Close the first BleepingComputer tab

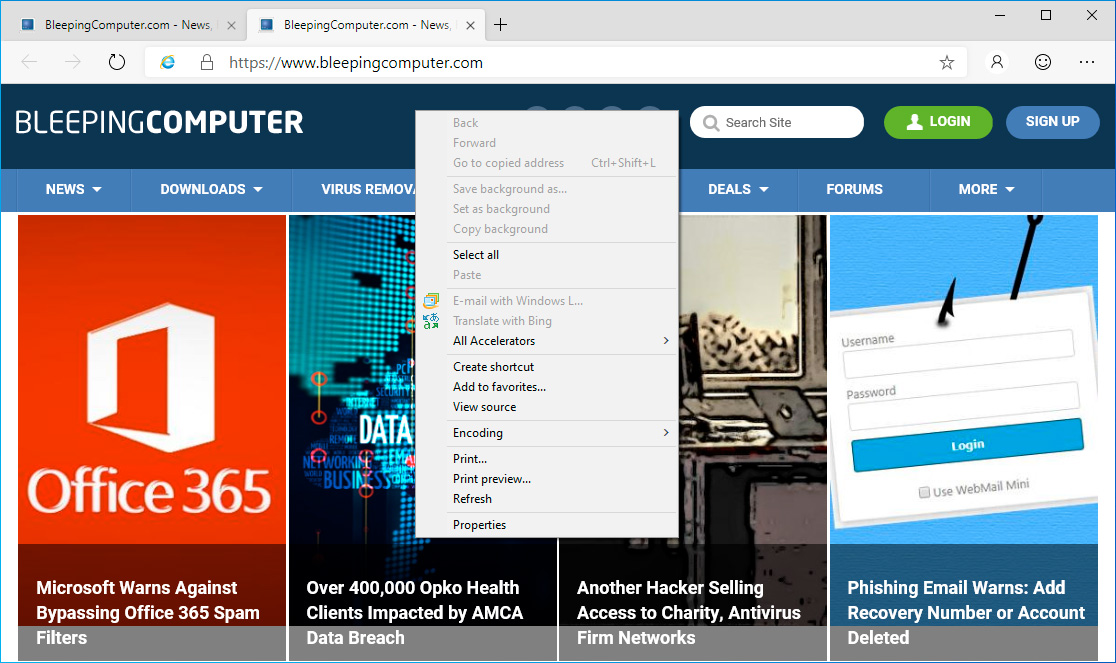pyautogui.click(x=231, y=26)
